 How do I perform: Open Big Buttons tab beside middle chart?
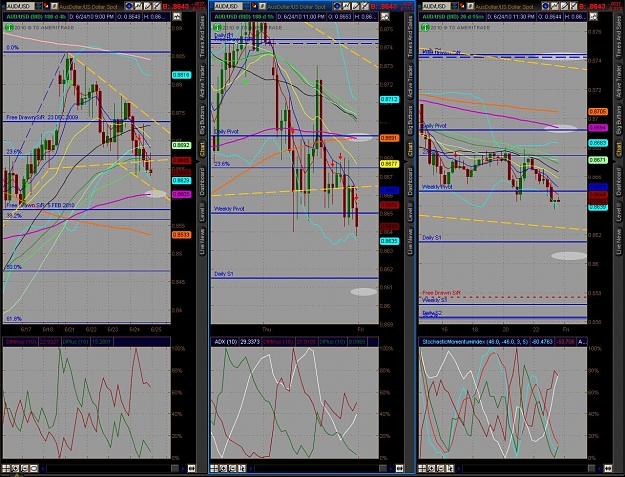tap(410, 120)
